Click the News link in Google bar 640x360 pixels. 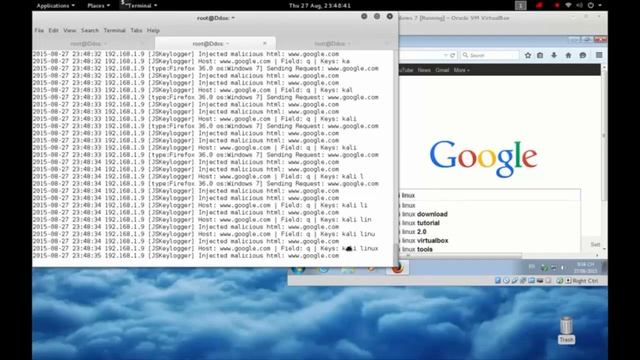424,70
